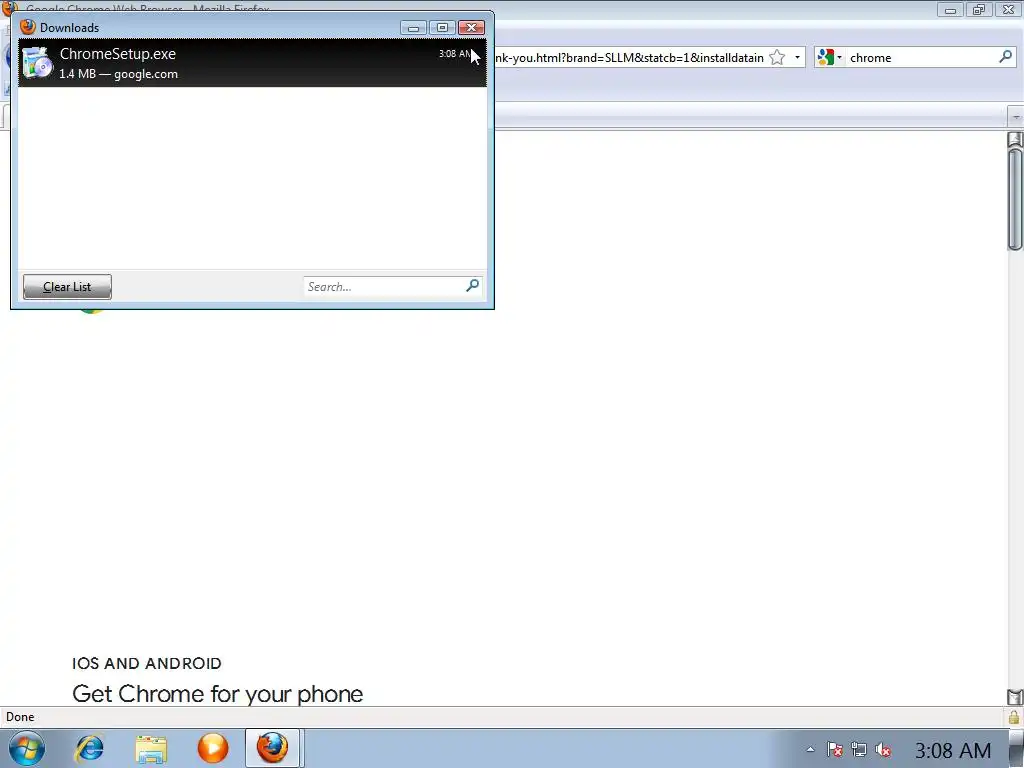Click the scrollbar up arrow

[1015, 139]
